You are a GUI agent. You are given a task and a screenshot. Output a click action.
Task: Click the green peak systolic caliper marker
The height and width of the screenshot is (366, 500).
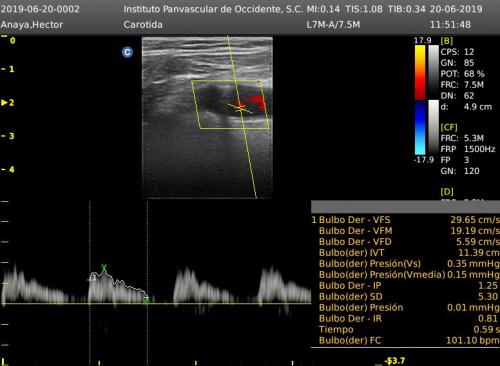104,267
